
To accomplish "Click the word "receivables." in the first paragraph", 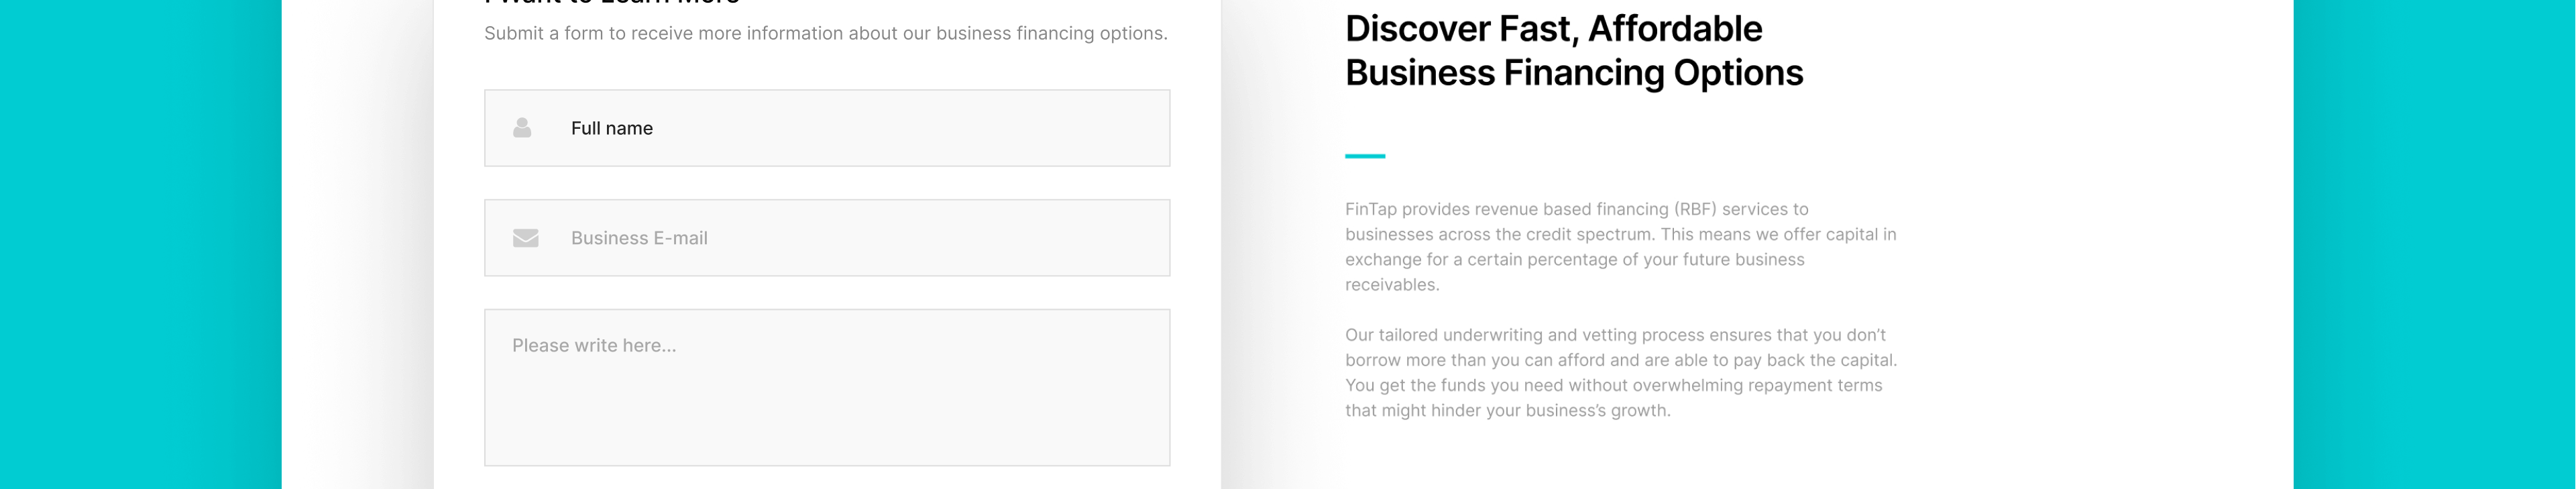I will pyautogui.click(x=1392, y=285).
